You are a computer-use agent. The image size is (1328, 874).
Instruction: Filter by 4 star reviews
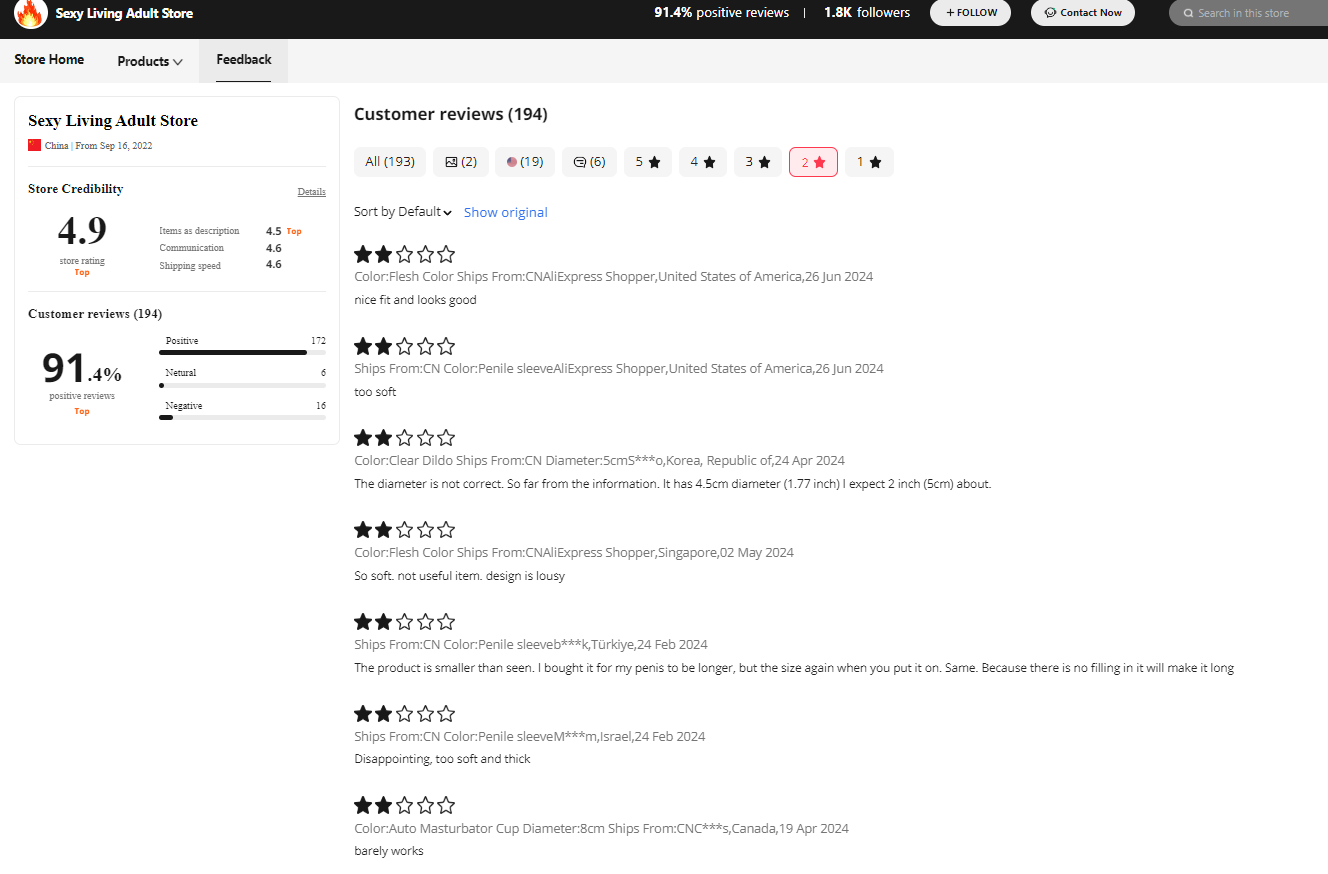click(x=703, y=162)
